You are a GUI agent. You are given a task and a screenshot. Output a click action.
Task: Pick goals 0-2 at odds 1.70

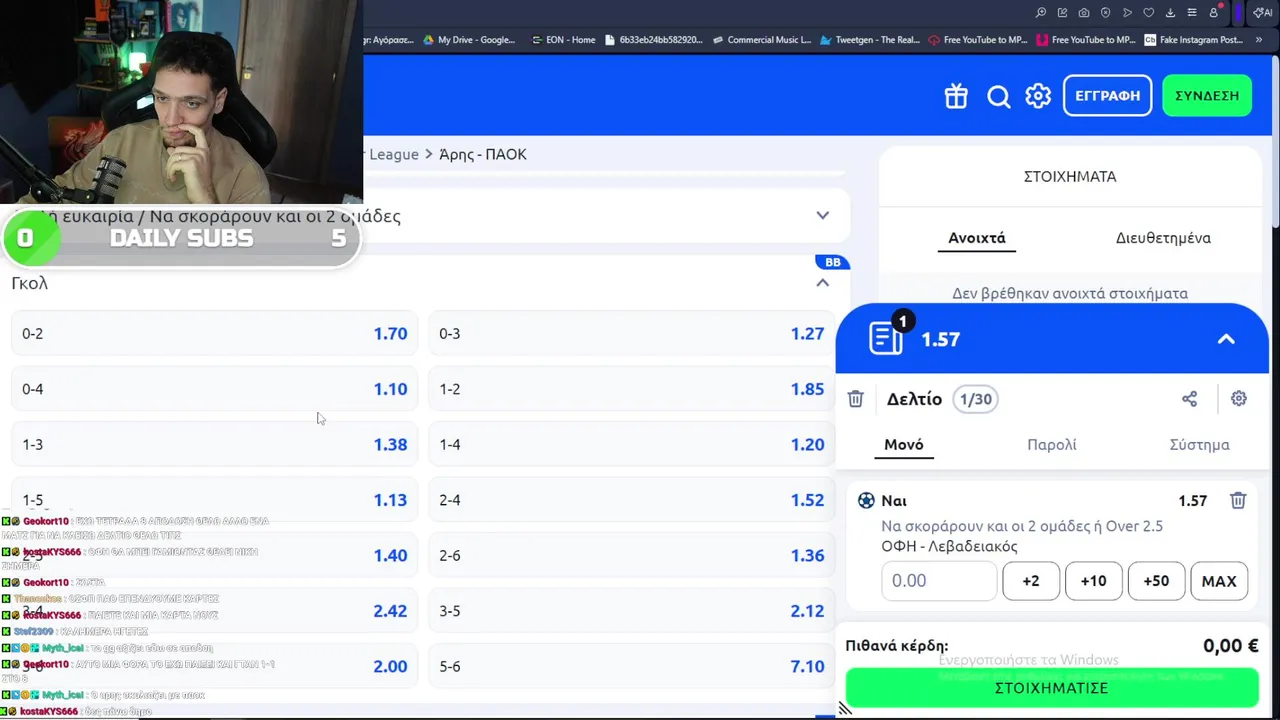click(x=214, y=334)
